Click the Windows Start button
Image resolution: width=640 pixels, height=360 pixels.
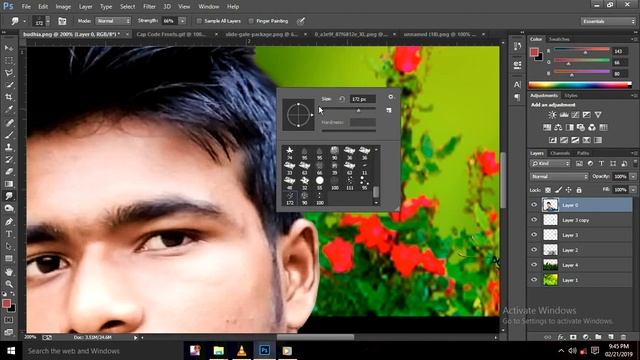(x=11, y=351)
